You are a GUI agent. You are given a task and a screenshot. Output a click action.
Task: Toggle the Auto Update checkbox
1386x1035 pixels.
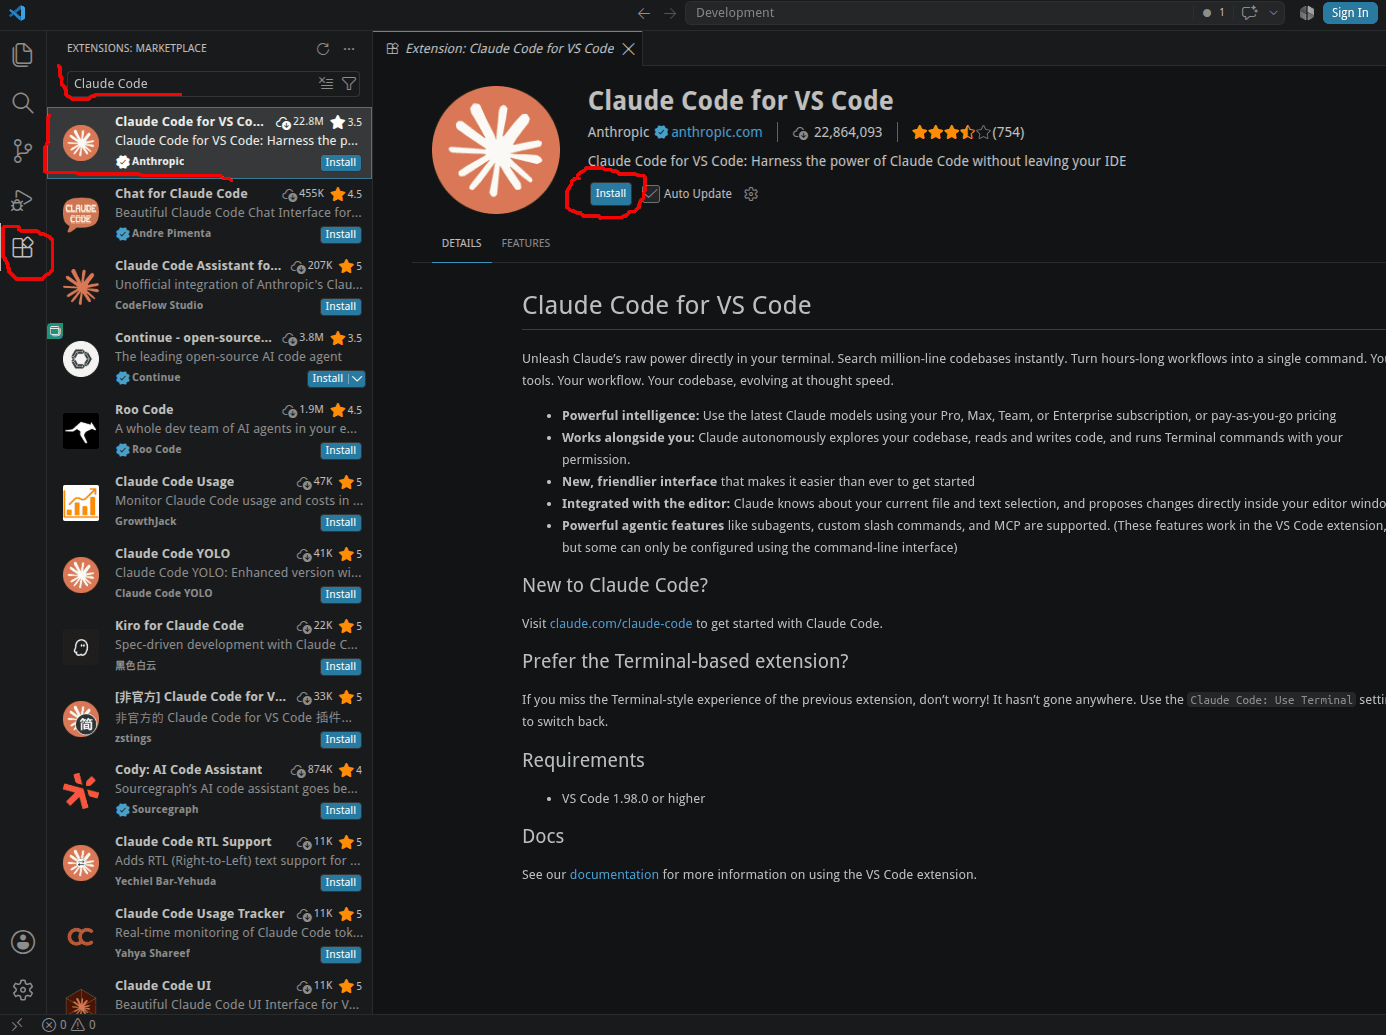click(652, 194)
